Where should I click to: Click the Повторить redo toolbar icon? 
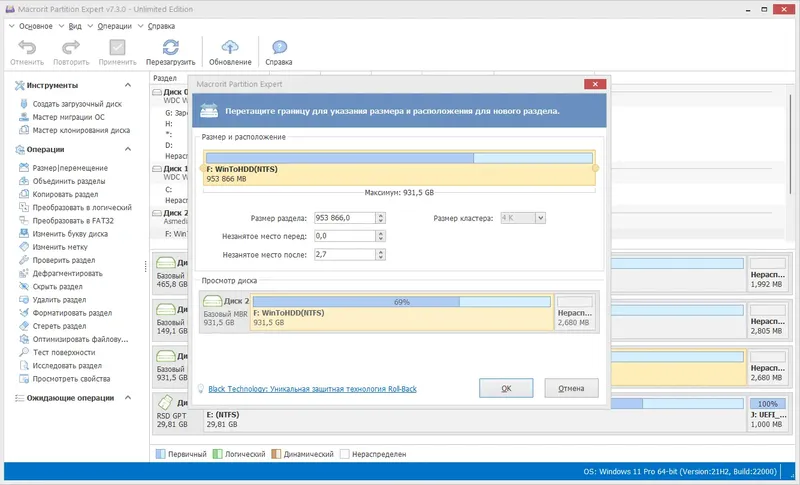(71, 47)
